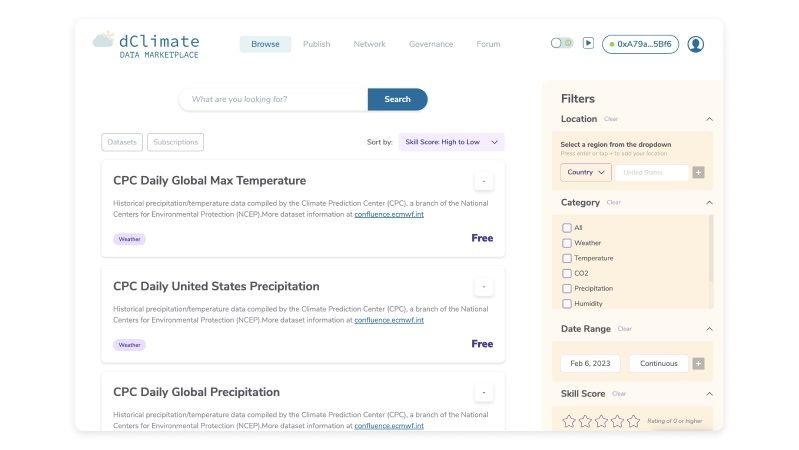Collapse the Location filter section
The image size is (799, 450).
point(709,119)
